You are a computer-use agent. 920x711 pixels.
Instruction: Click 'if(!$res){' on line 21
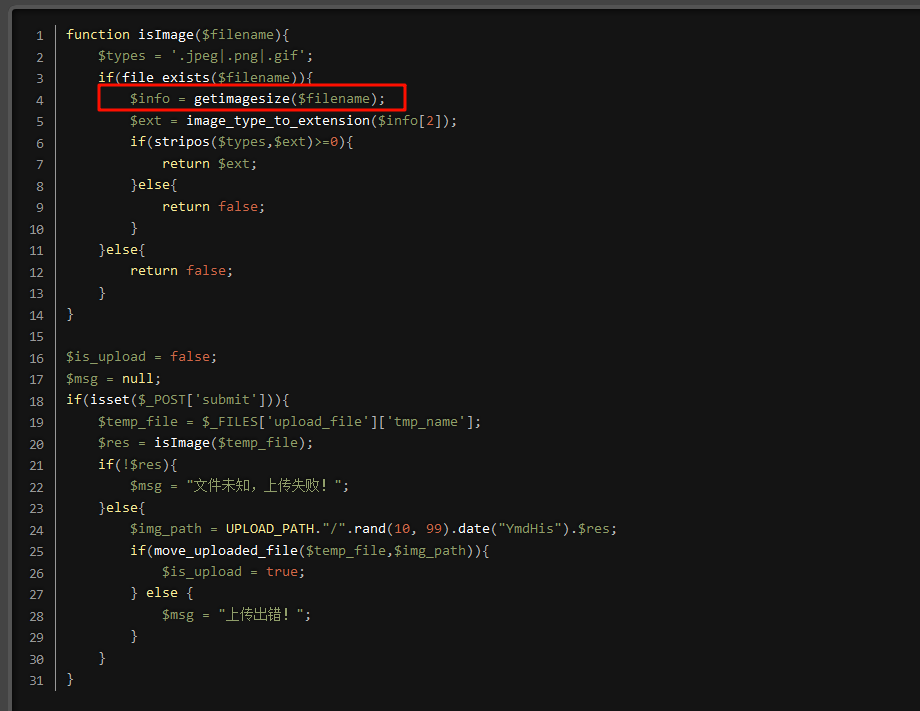pyautogui.click(x=137, y=465)
